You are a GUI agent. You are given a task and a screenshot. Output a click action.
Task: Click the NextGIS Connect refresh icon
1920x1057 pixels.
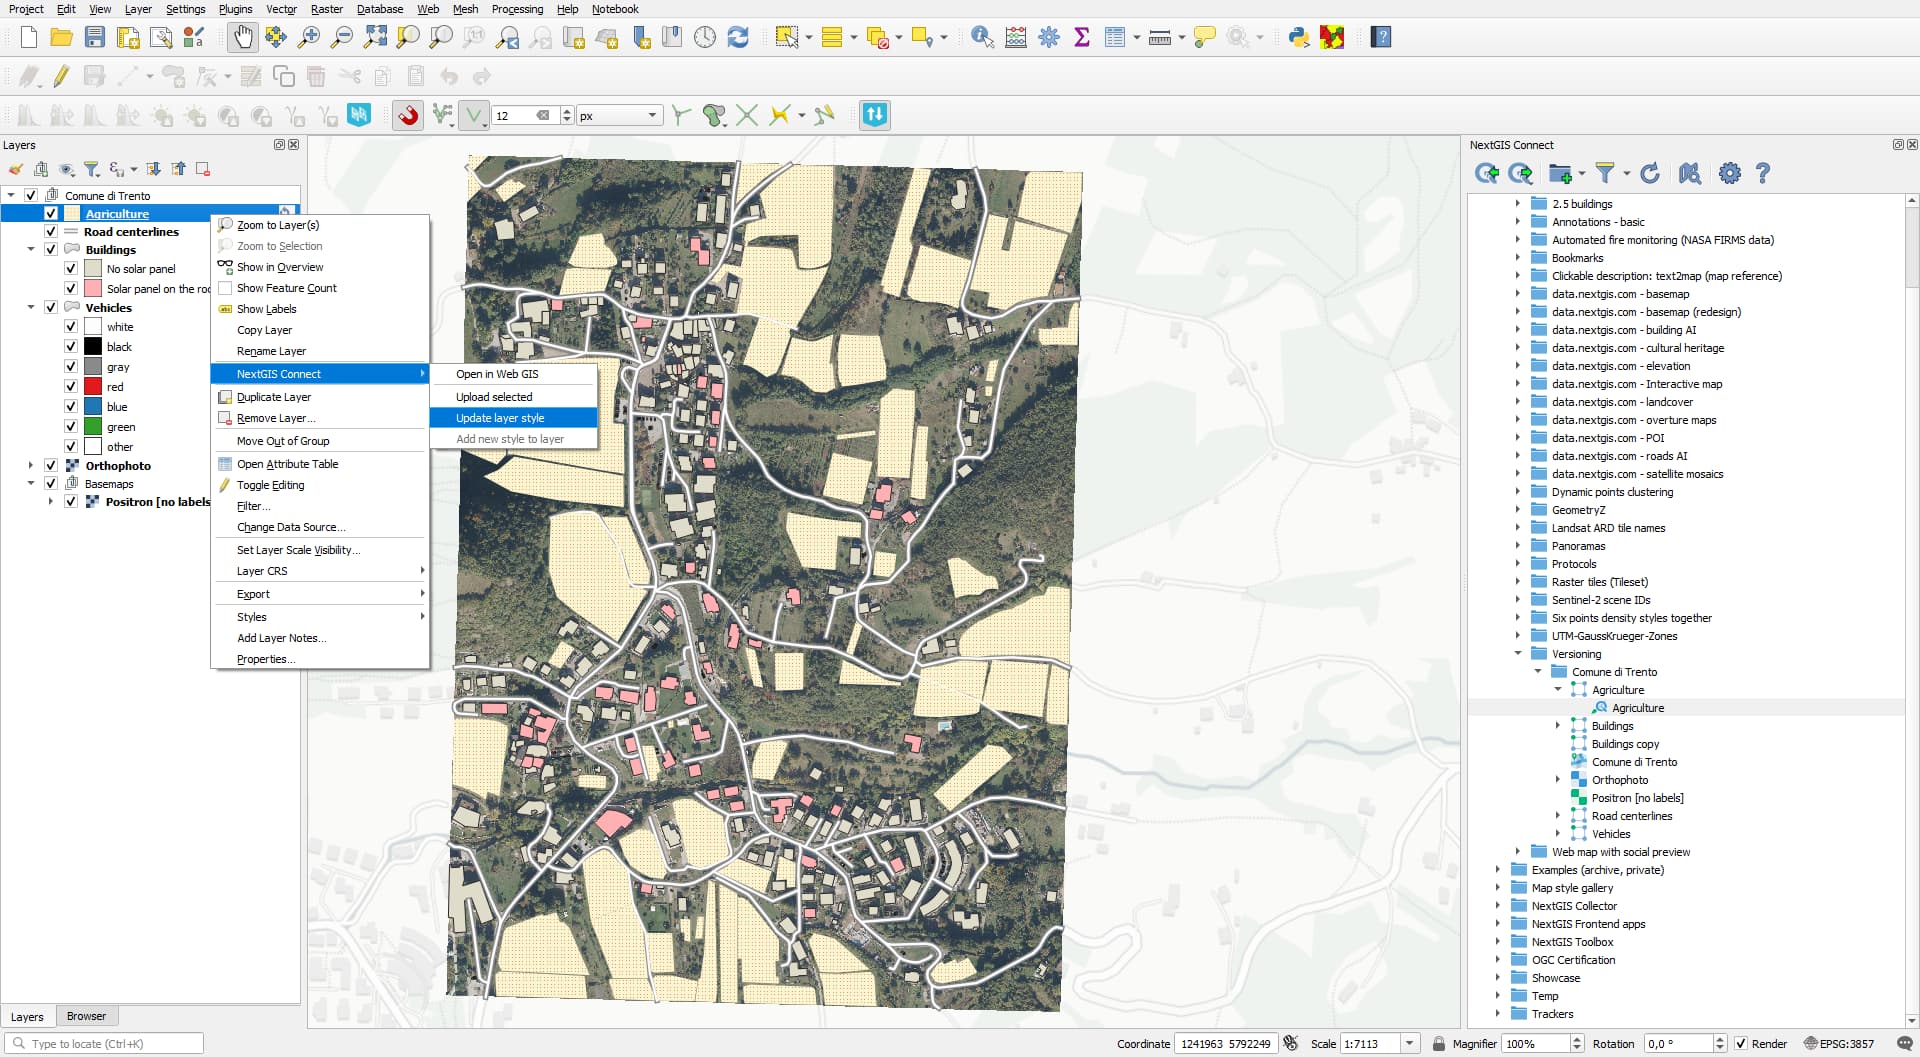pyautogui.click(x=1650, y=174)
